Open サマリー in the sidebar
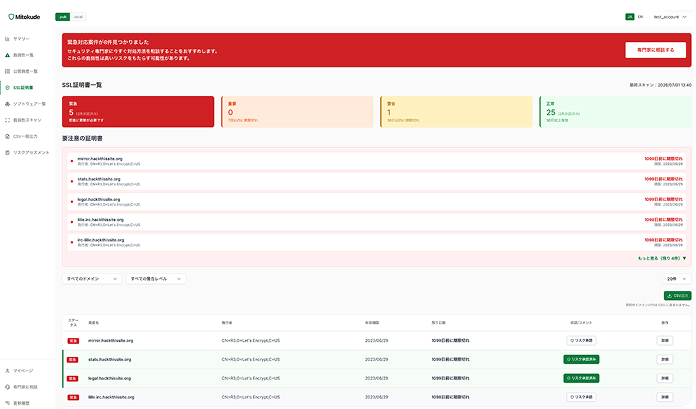This screenshot has width=696, height=409. 21,39
